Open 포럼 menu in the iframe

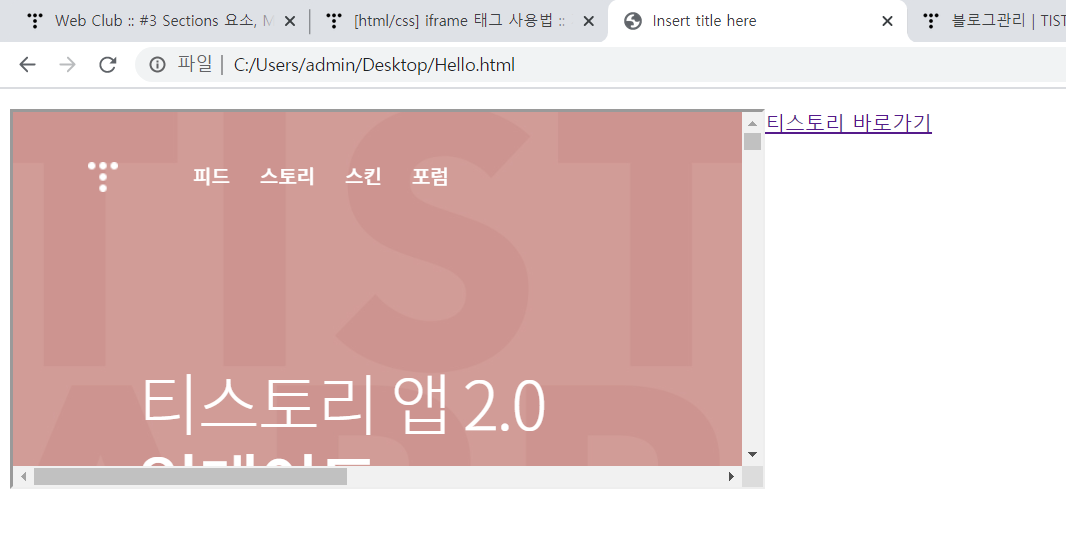tap(430, 177)
